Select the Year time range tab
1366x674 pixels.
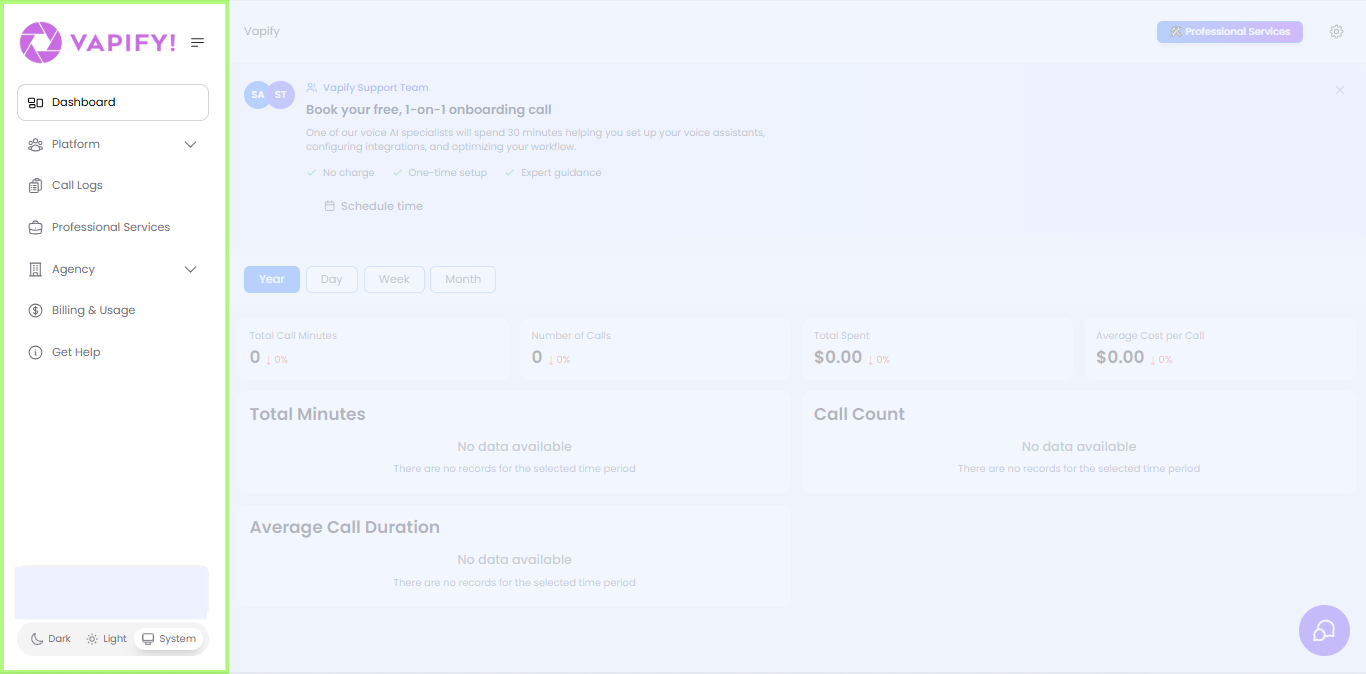click(x=272, y=279)
